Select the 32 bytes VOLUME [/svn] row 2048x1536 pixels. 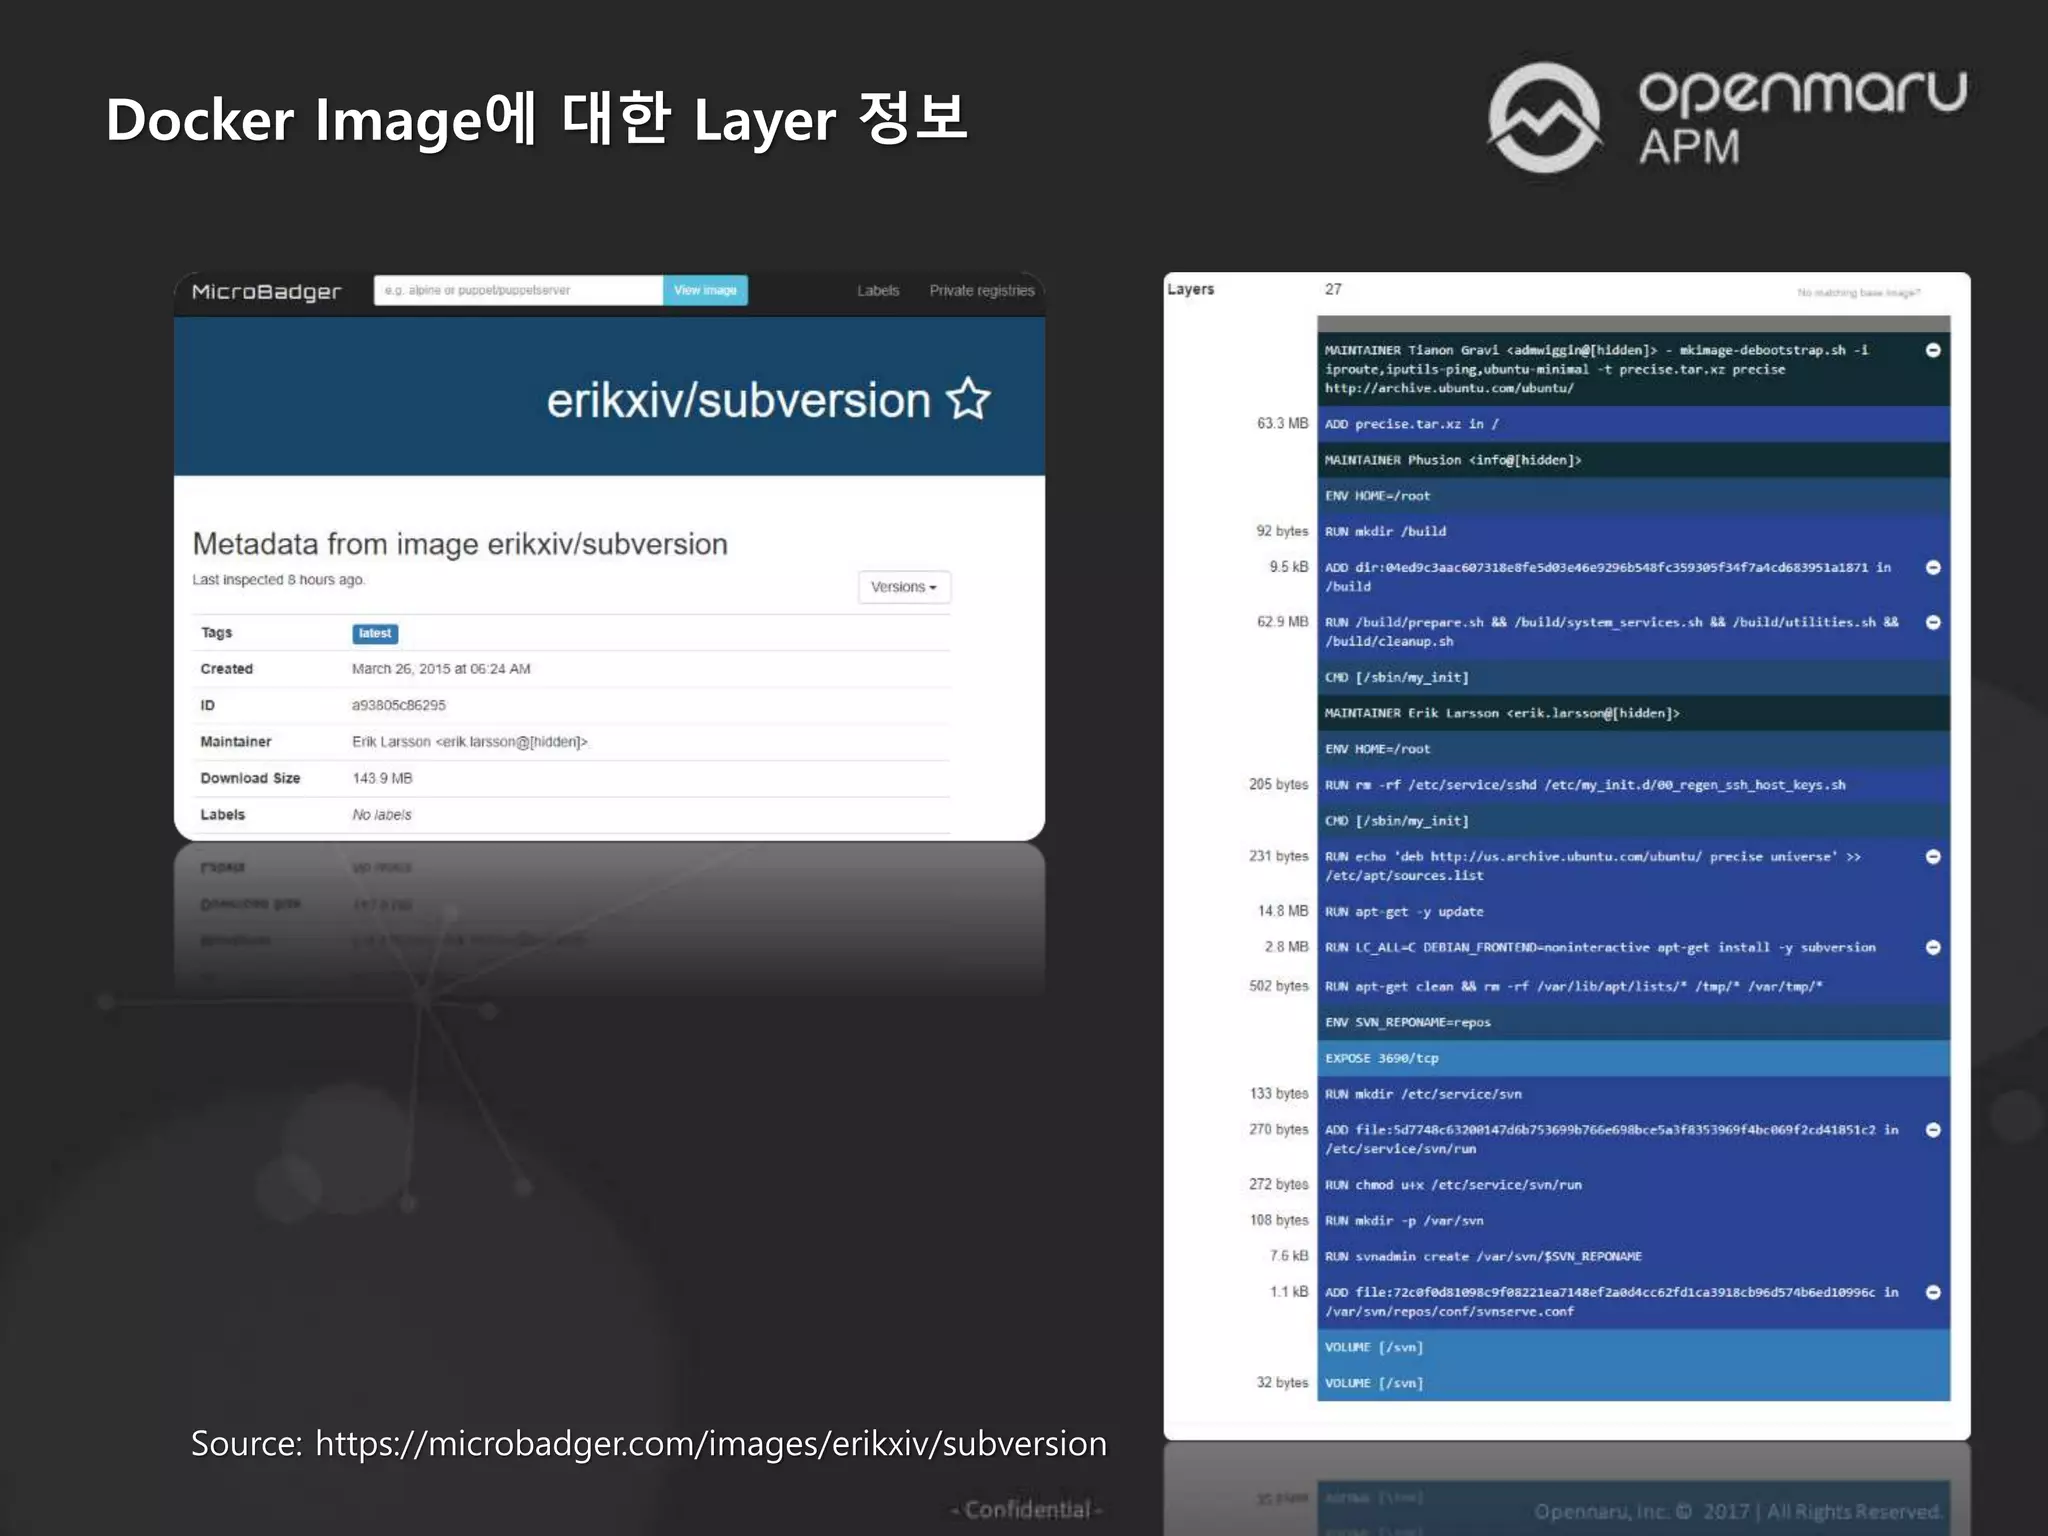[x=1633, y=1383]
